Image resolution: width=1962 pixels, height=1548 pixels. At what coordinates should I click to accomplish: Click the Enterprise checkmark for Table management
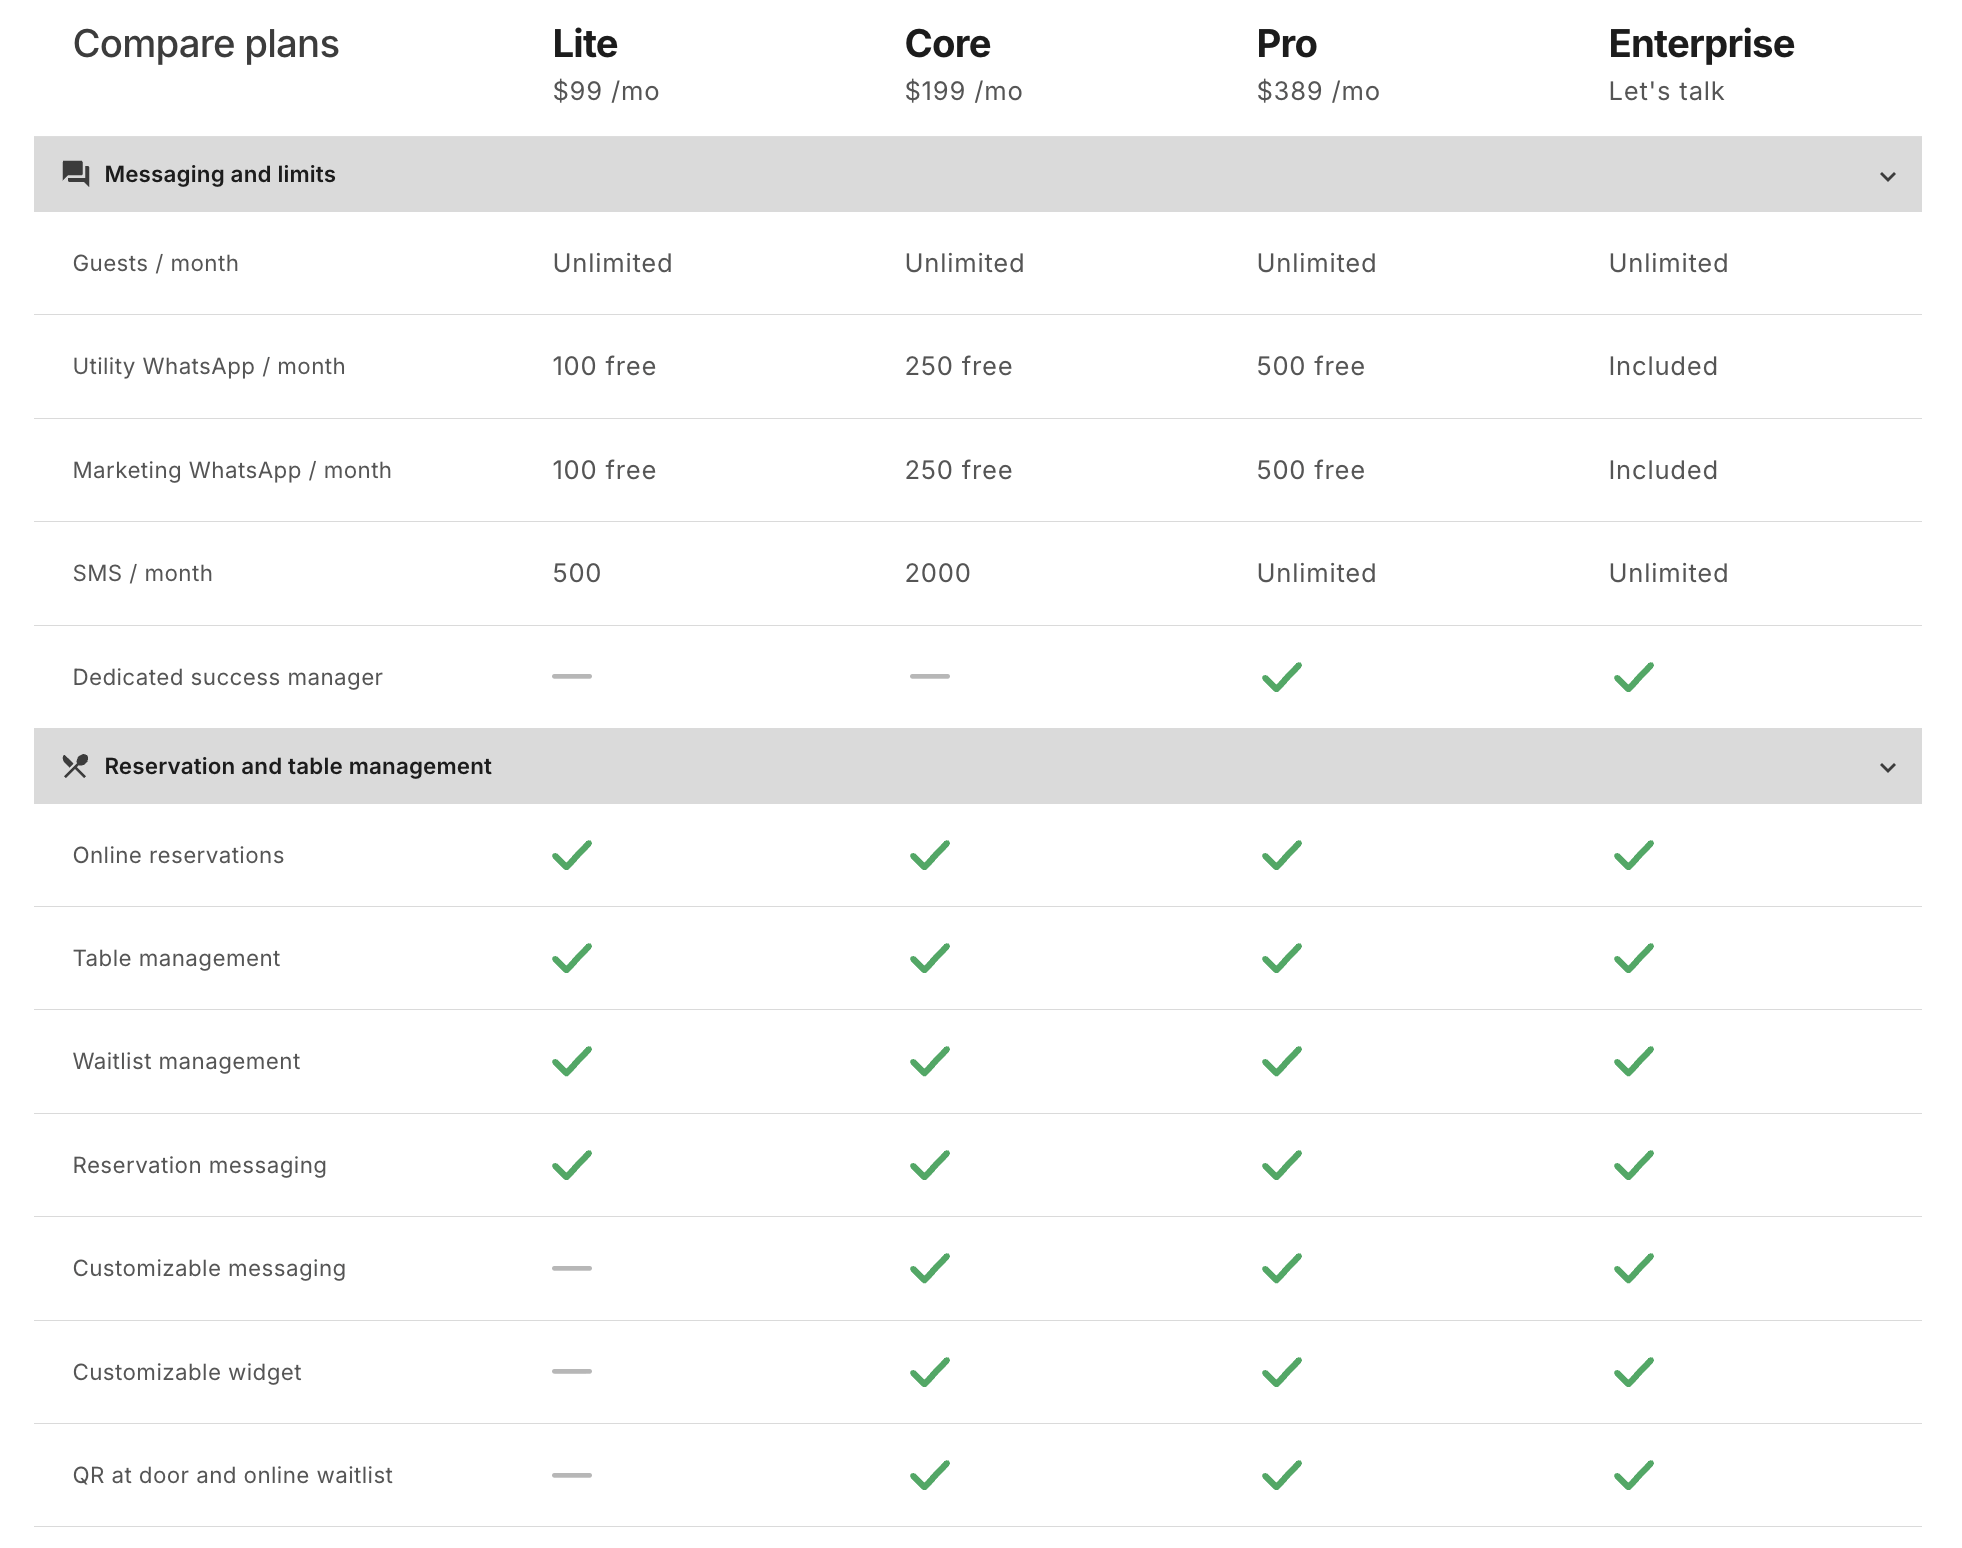coord(1633,958)
